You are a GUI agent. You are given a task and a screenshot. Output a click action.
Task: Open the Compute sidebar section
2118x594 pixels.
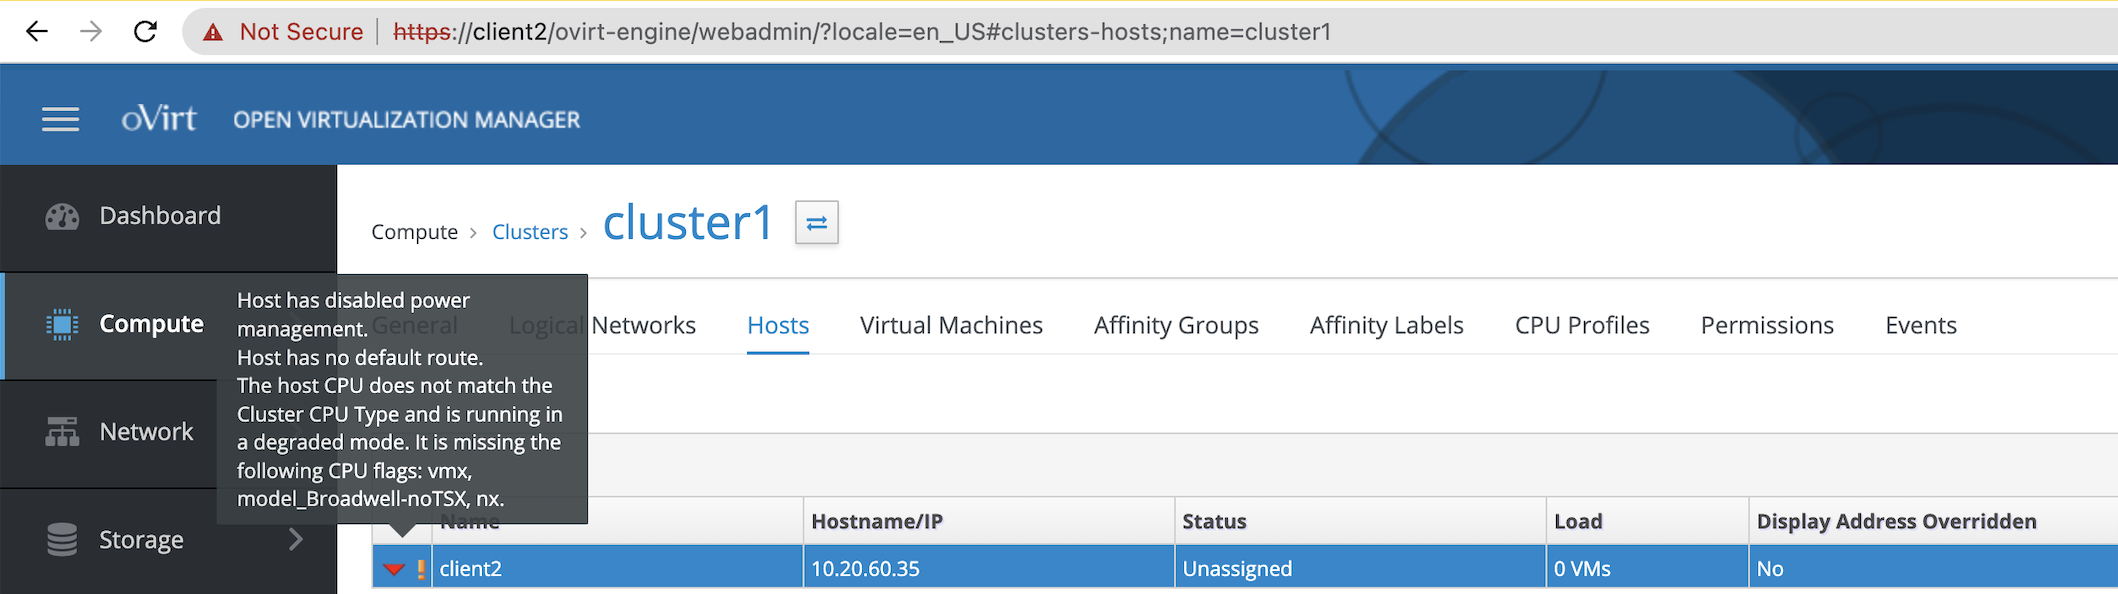pyautogui.click(x=150, y=324)
